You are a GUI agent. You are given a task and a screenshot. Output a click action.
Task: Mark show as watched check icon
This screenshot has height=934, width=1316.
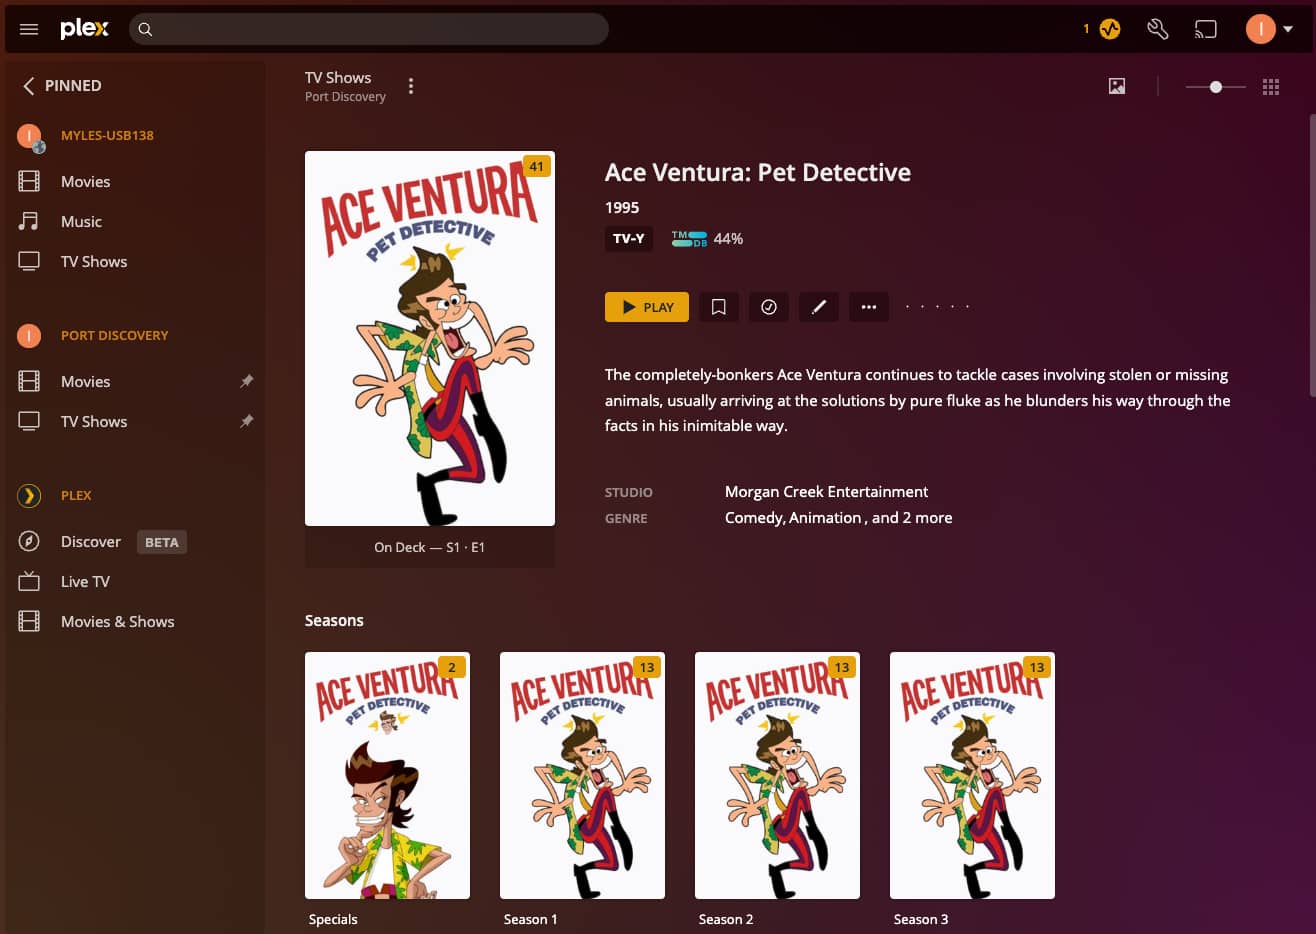click(x=769, y=307)
